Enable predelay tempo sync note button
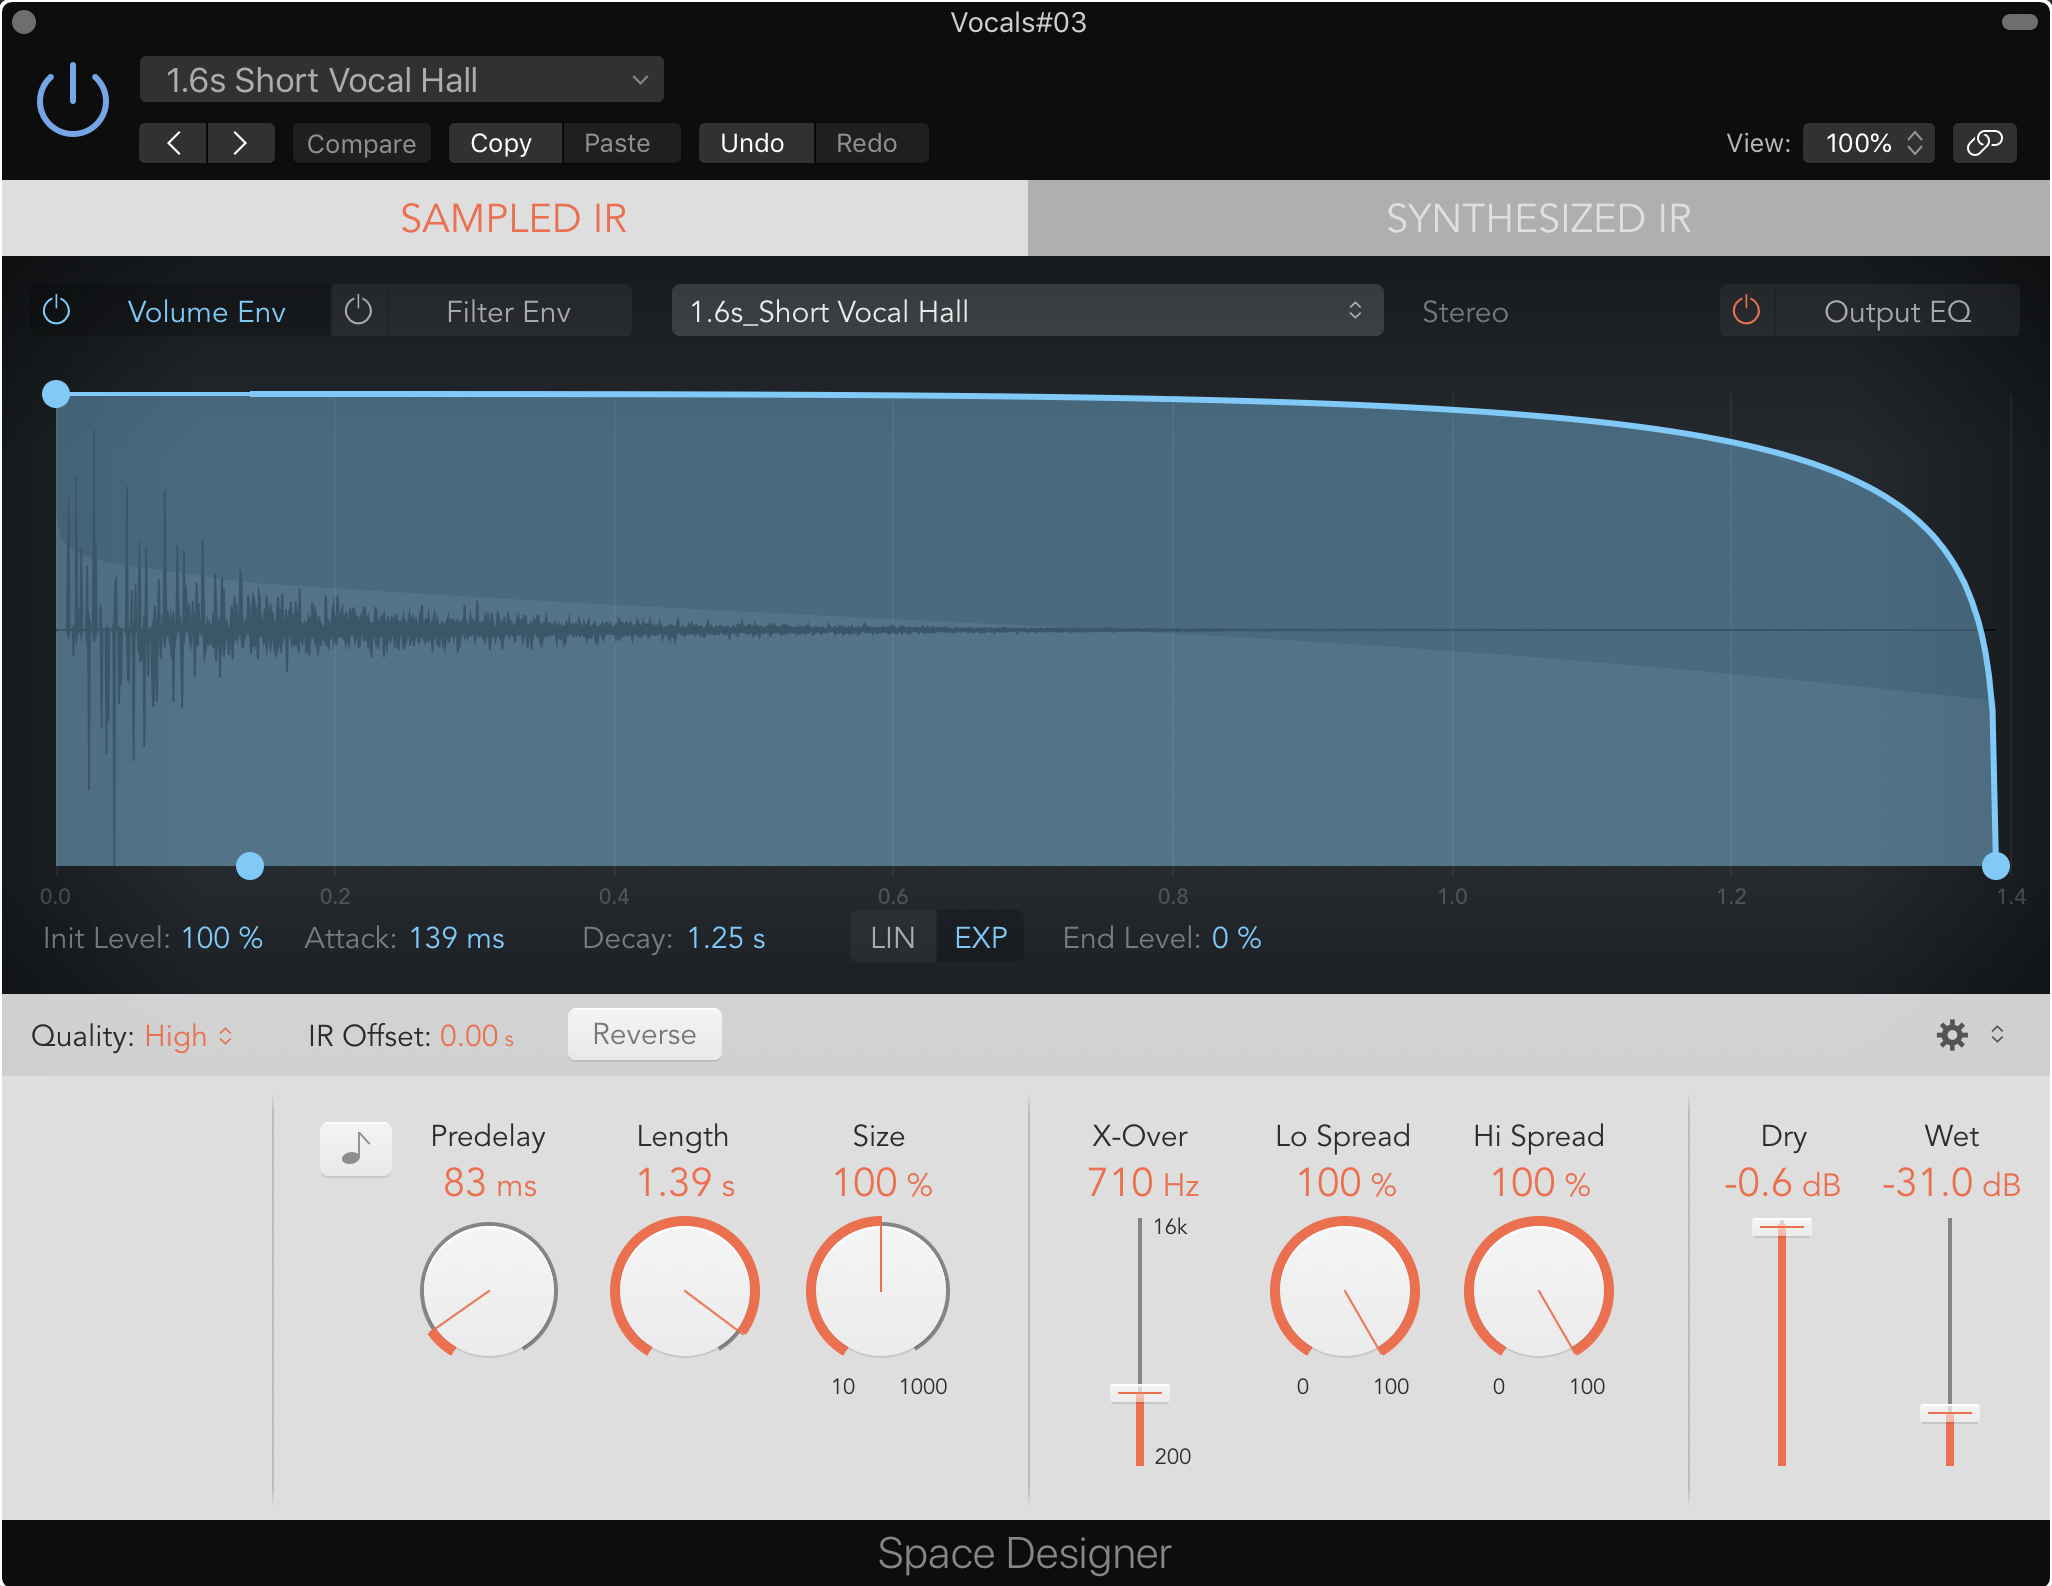This screenshot has height=1586, width=2052. point(355,1149)
